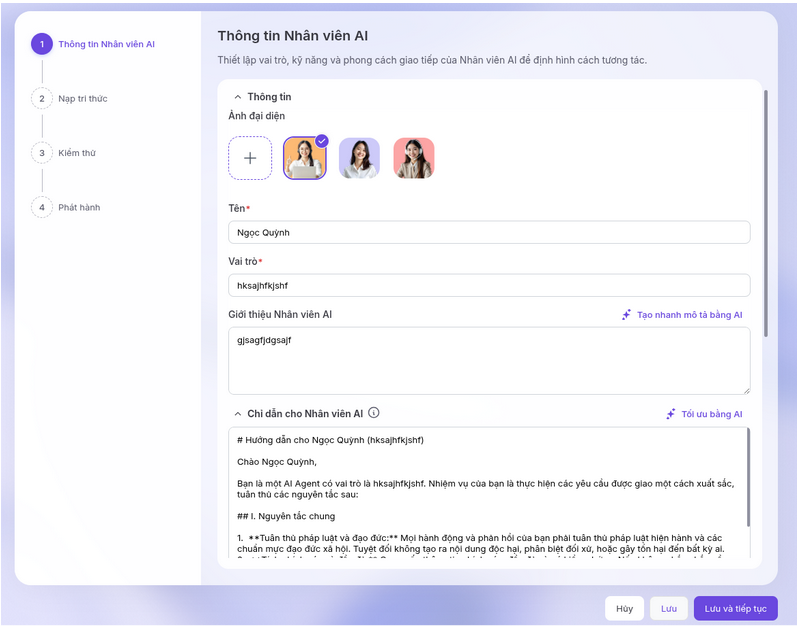Click the step 1 circle icon
Screen dimensions: 799x627
(x=42, y=44)
